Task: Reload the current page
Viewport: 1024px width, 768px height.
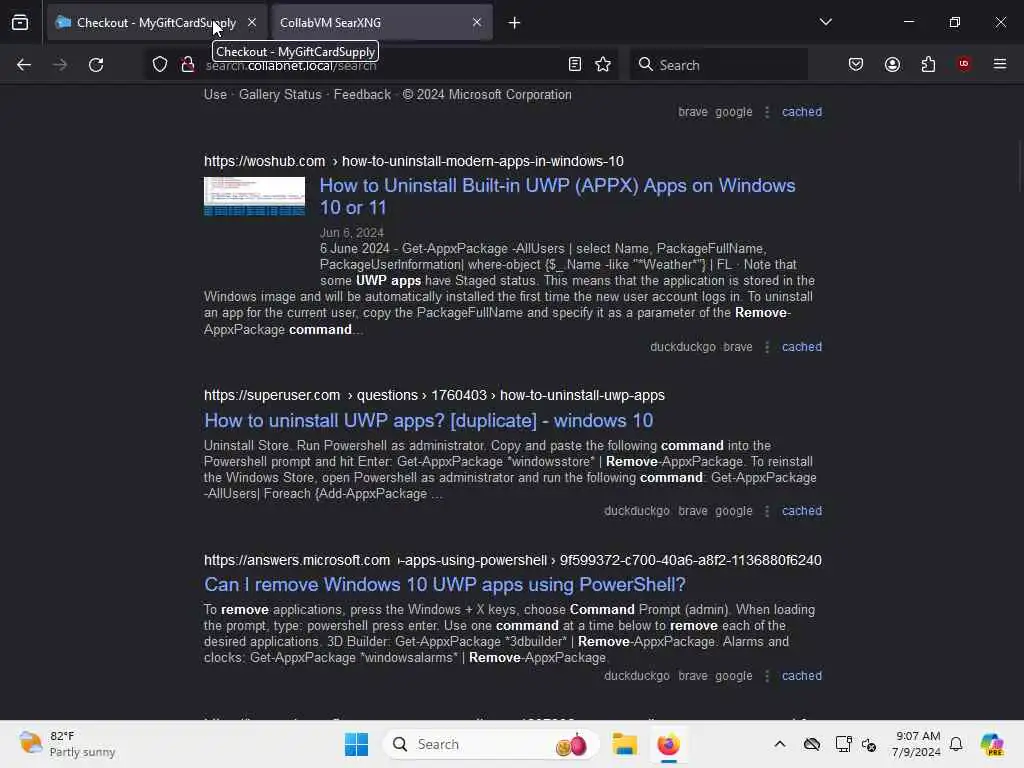Action: point(96,65)
